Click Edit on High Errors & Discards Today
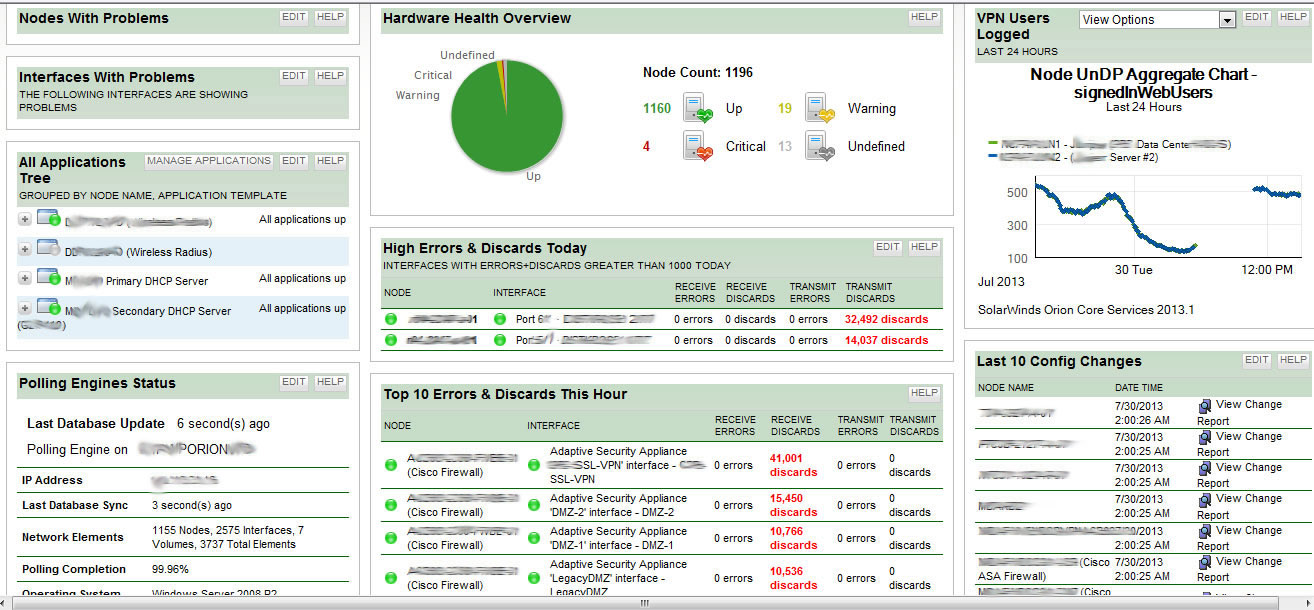Screen dimensions: 1314x610 [x=888, y=247]
